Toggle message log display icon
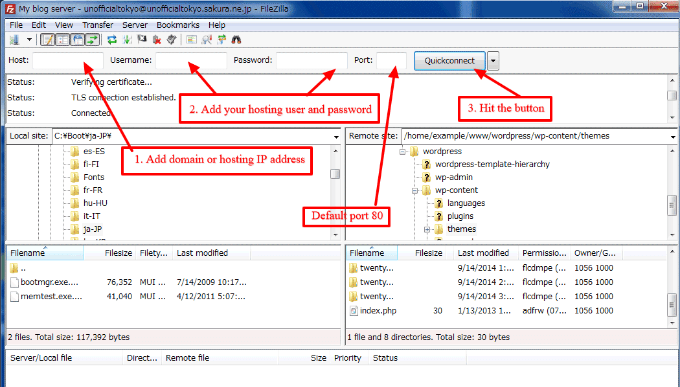The image size is (680, 387). (x=47, y=40)
